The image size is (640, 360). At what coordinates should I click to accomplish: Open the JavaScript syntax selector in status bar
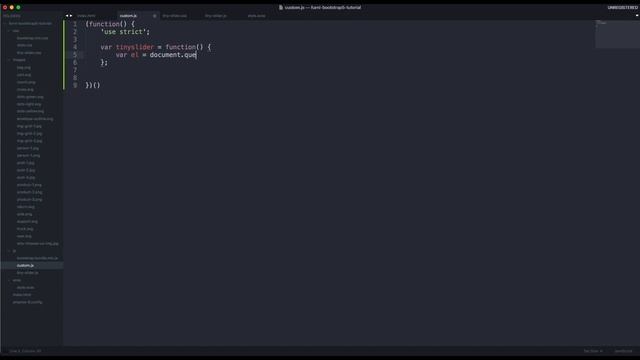623,351
